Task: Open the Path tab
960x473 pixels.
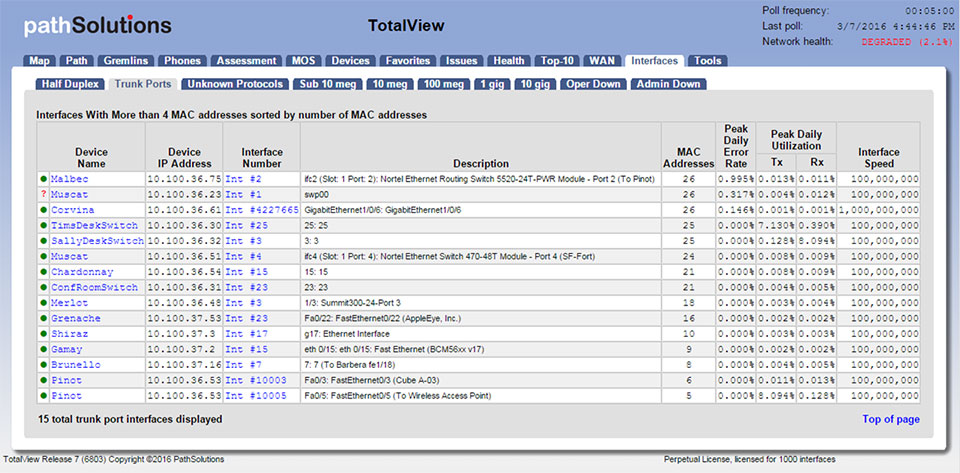Action: click(x=77, y=61)
